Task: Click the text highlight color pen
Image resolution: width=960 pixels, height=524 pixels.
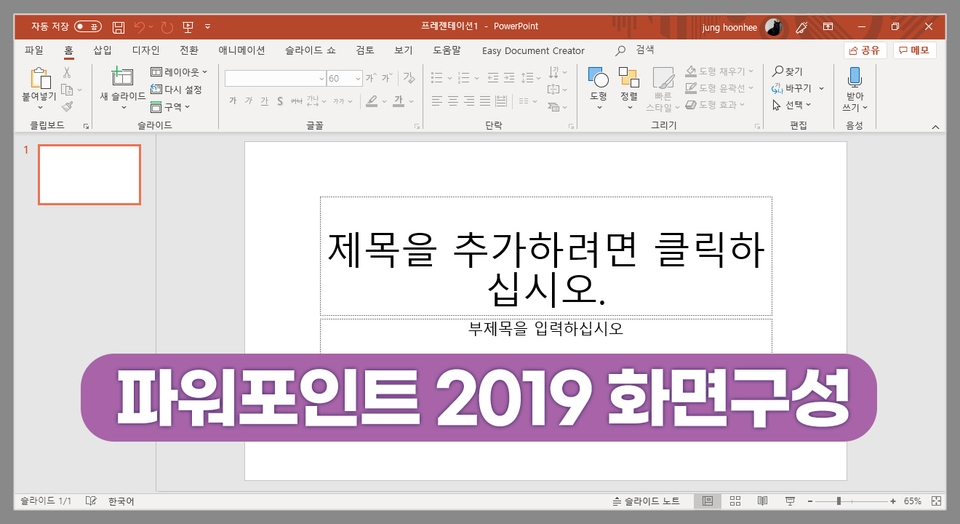Action: 372,101
